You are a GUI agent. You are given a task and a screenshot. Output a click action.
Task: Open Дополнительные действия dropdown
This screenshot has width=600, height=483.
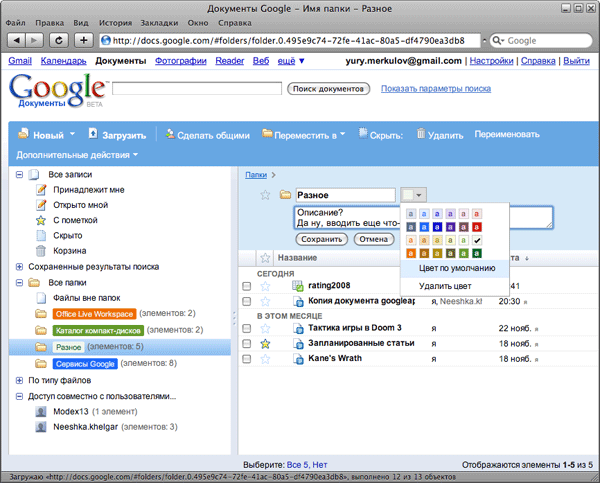tap(77, 155)
